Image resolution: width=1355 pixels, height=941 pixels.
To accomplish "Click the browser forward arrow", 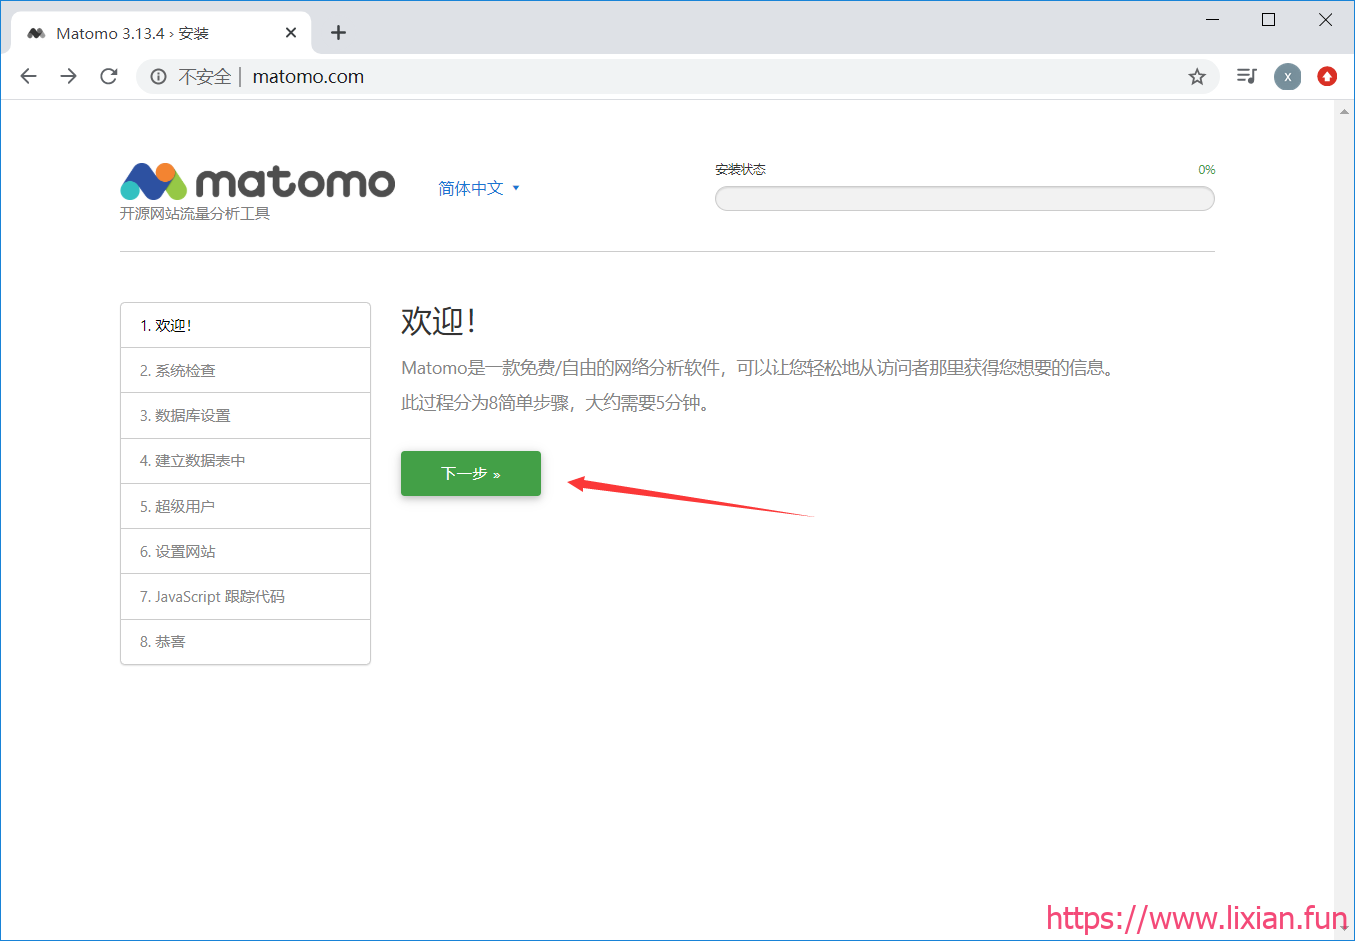I will (x=69, y=76).
